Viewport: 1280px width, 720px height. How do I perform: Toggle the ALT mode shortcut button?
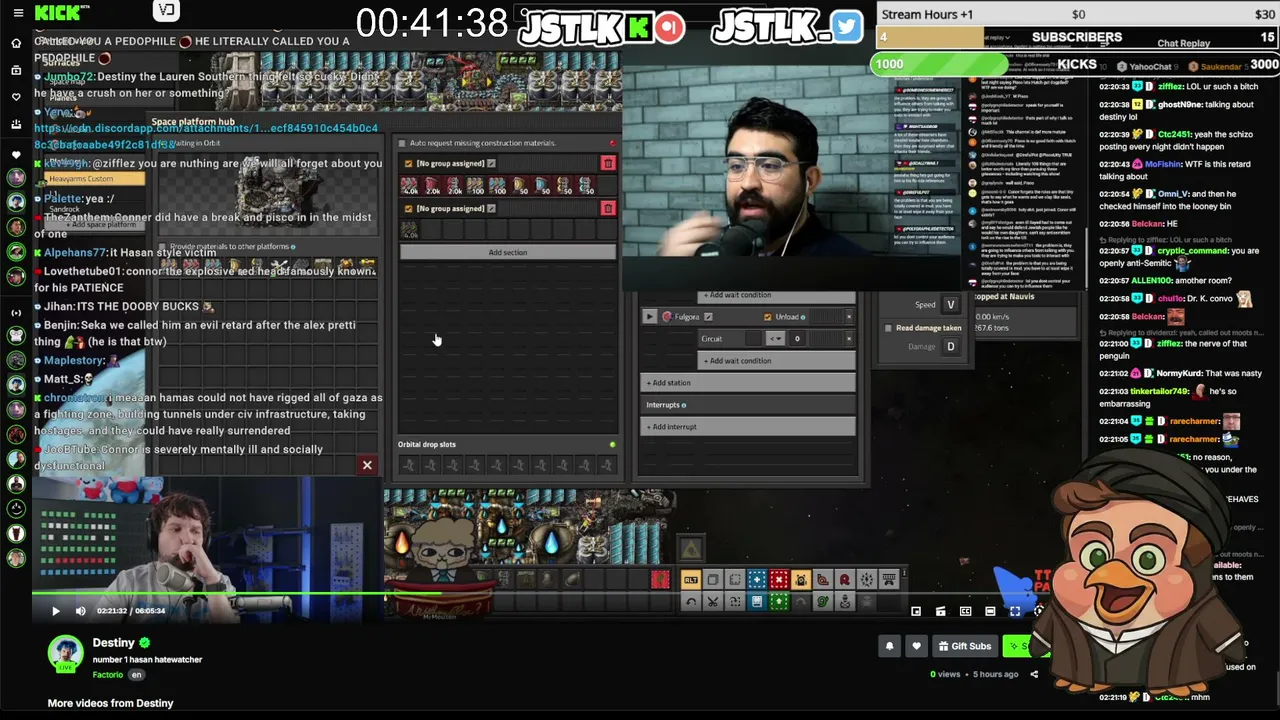click(x=691, y=580)
